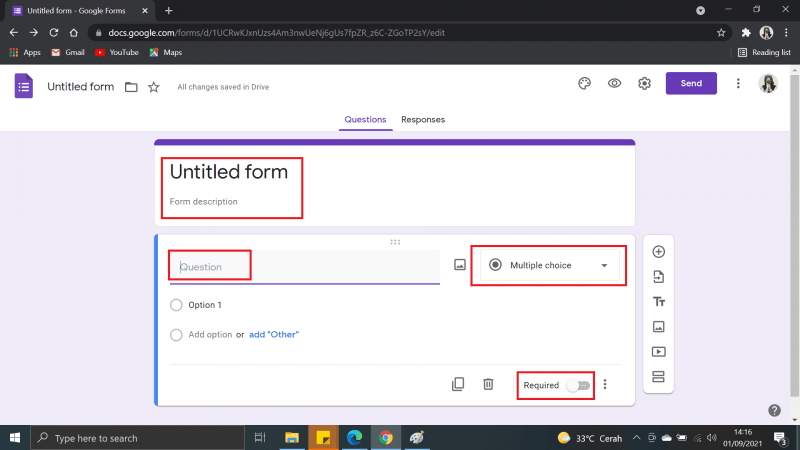The image size is (800, 450).
Task: Go to browser home page
Action: point(73,33)
